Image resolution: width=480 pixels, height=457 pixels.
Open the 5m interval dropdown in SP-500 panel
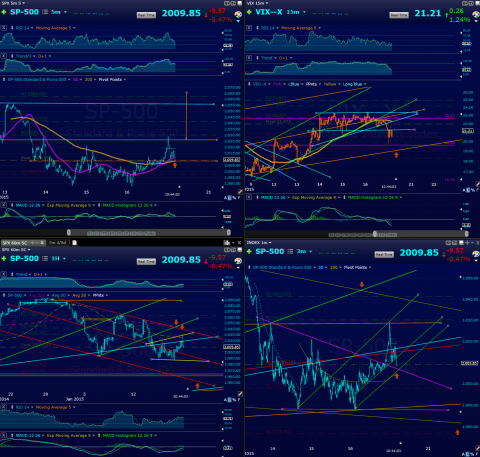pyautogui.click(x=65, y=12)
